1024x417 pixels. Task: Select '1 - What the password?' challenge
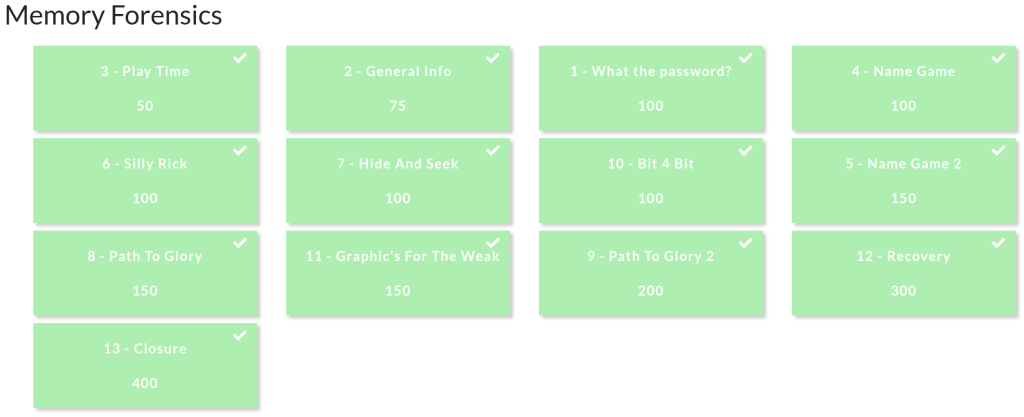pyautogui.click(x=651, y=88)
